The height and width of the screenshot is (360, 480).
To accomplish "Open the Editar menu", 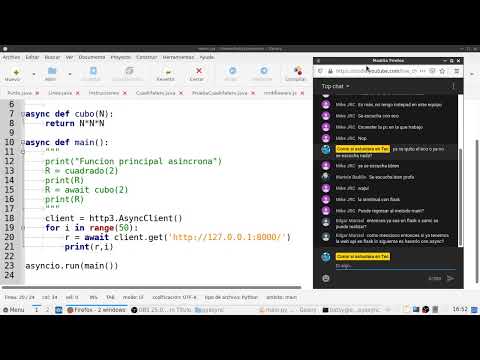I will pyautogui.click(x=32, y=57).
